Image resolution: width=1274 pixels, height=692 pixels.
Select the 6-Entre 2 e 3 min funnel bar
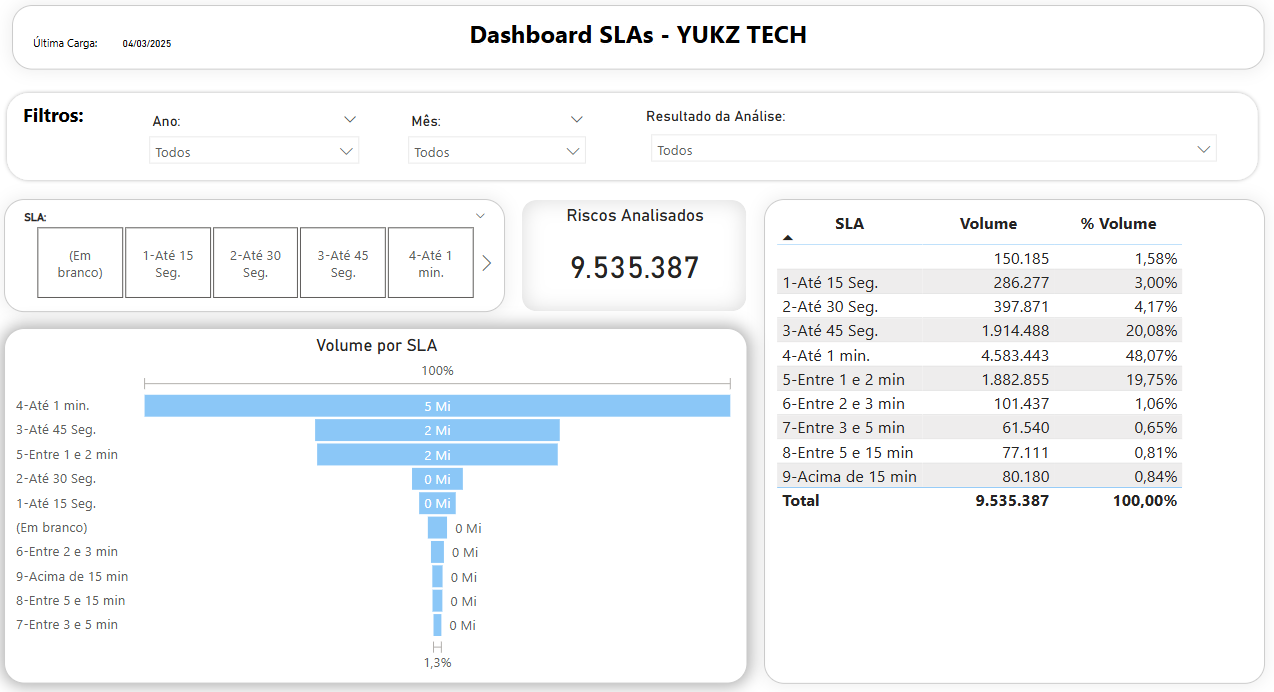click(x=437, y=552)
